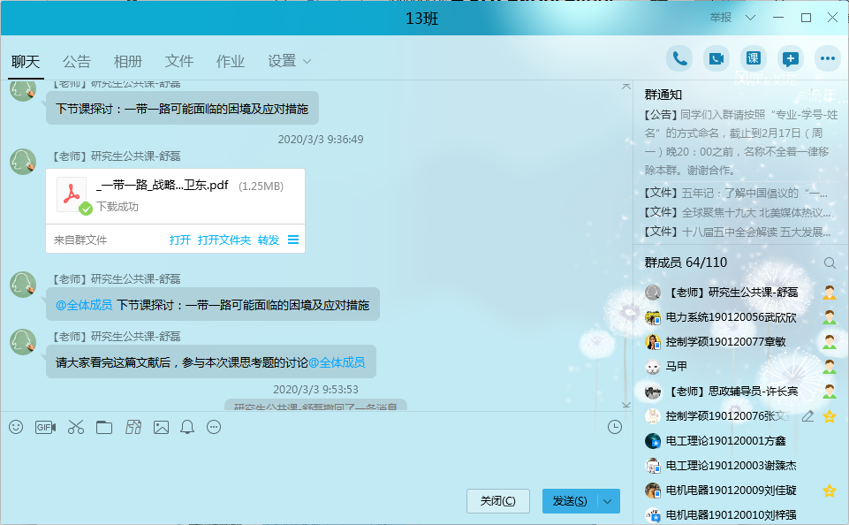Start a voice call in the group
The height and width of the screenshot is (525, 849).
680,59
